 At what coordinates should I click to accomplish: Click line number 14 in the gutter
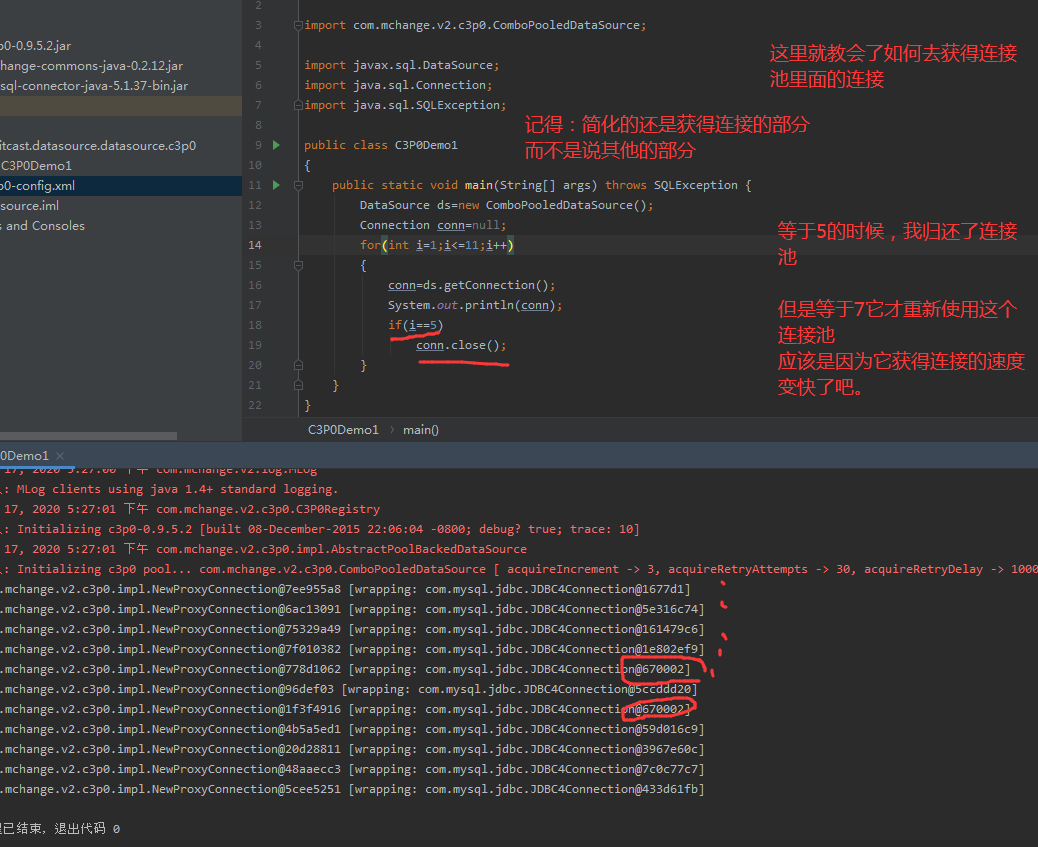pos(255,245)
